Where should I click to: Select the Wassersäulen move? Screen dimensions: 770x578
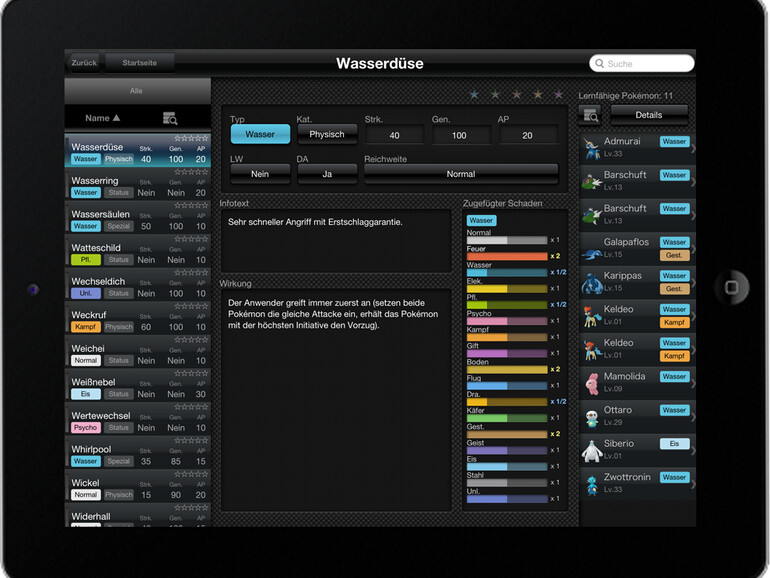[138, 218]
